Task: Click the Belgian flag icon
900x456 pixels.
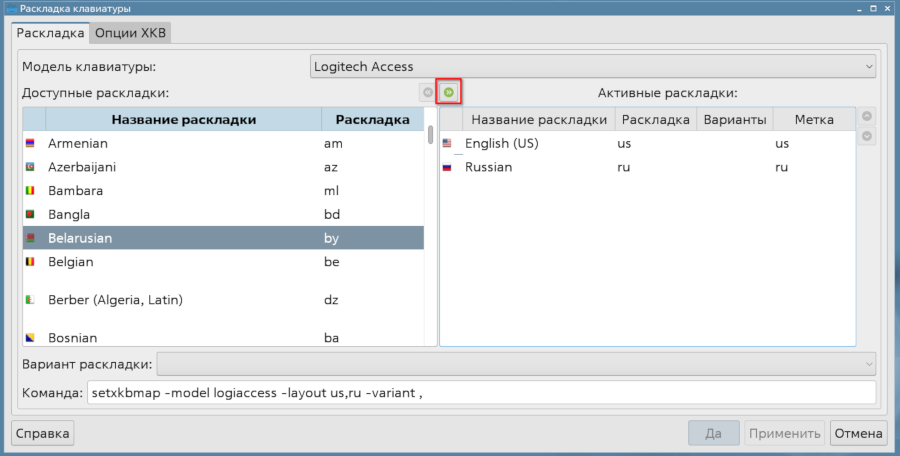Action: tap(31, 262)
